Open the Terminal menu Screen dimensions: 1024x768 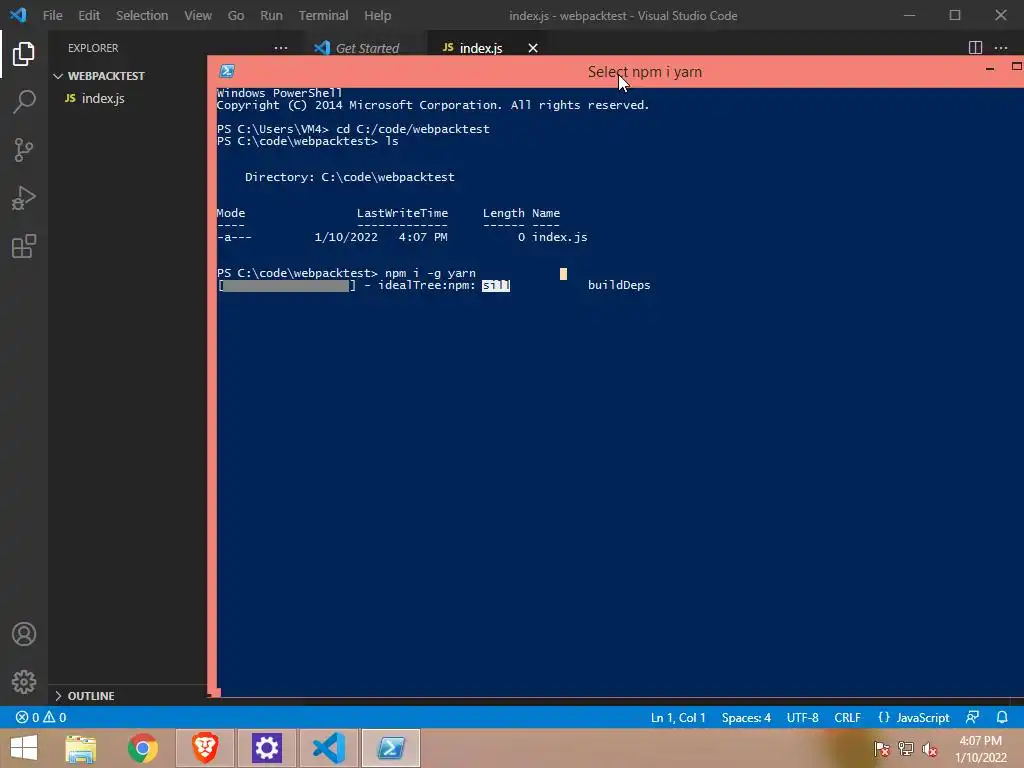tap(323, 15)
